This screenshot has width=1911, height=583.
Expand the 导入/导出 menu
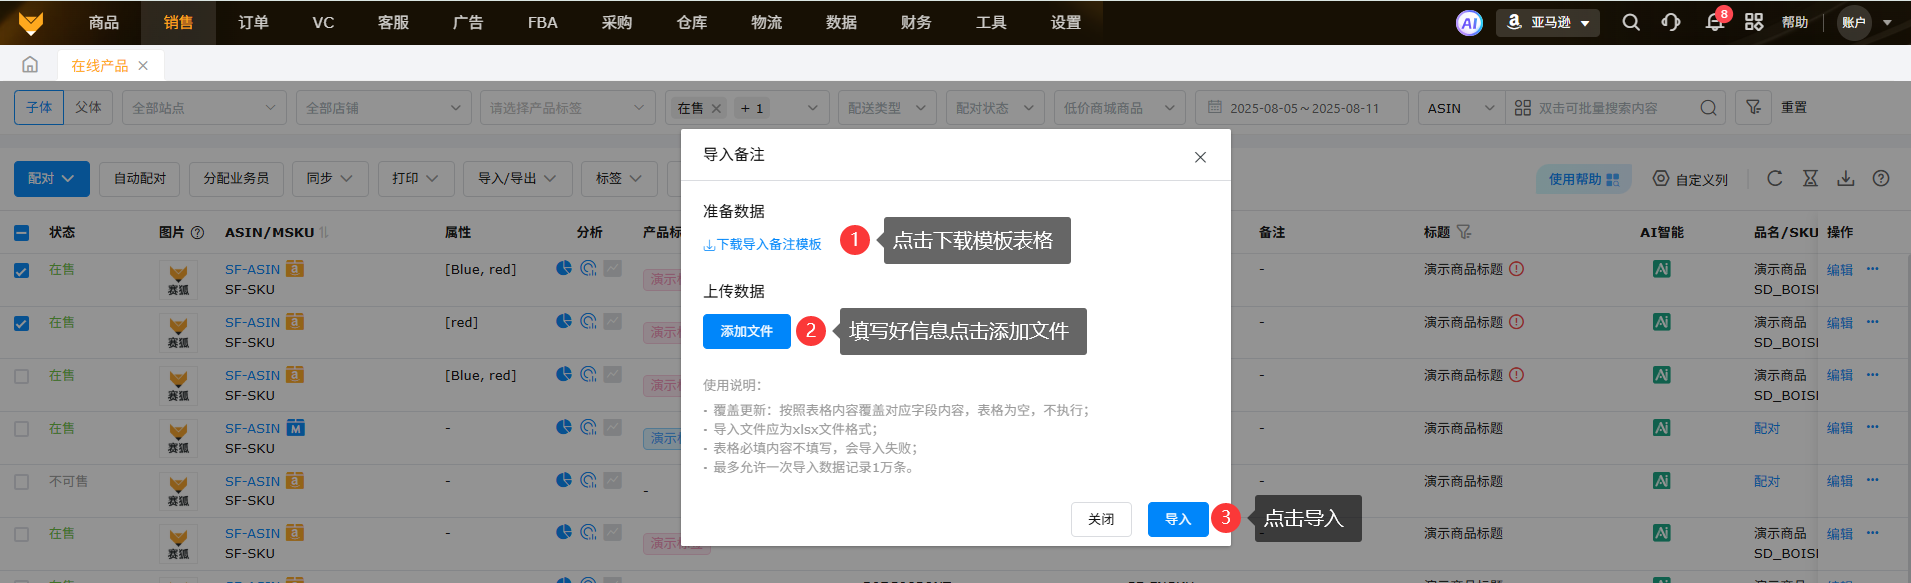517,178
